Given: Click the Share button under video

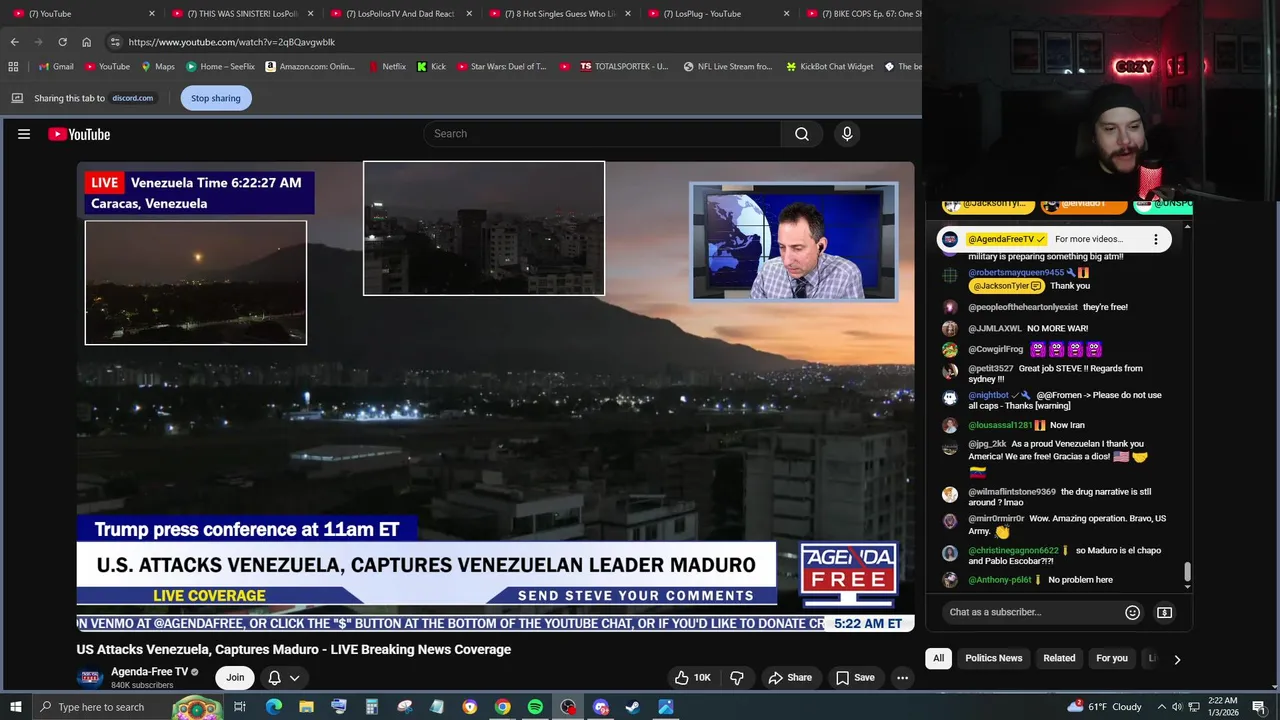Looking at the screenshot, I should 789,677.
